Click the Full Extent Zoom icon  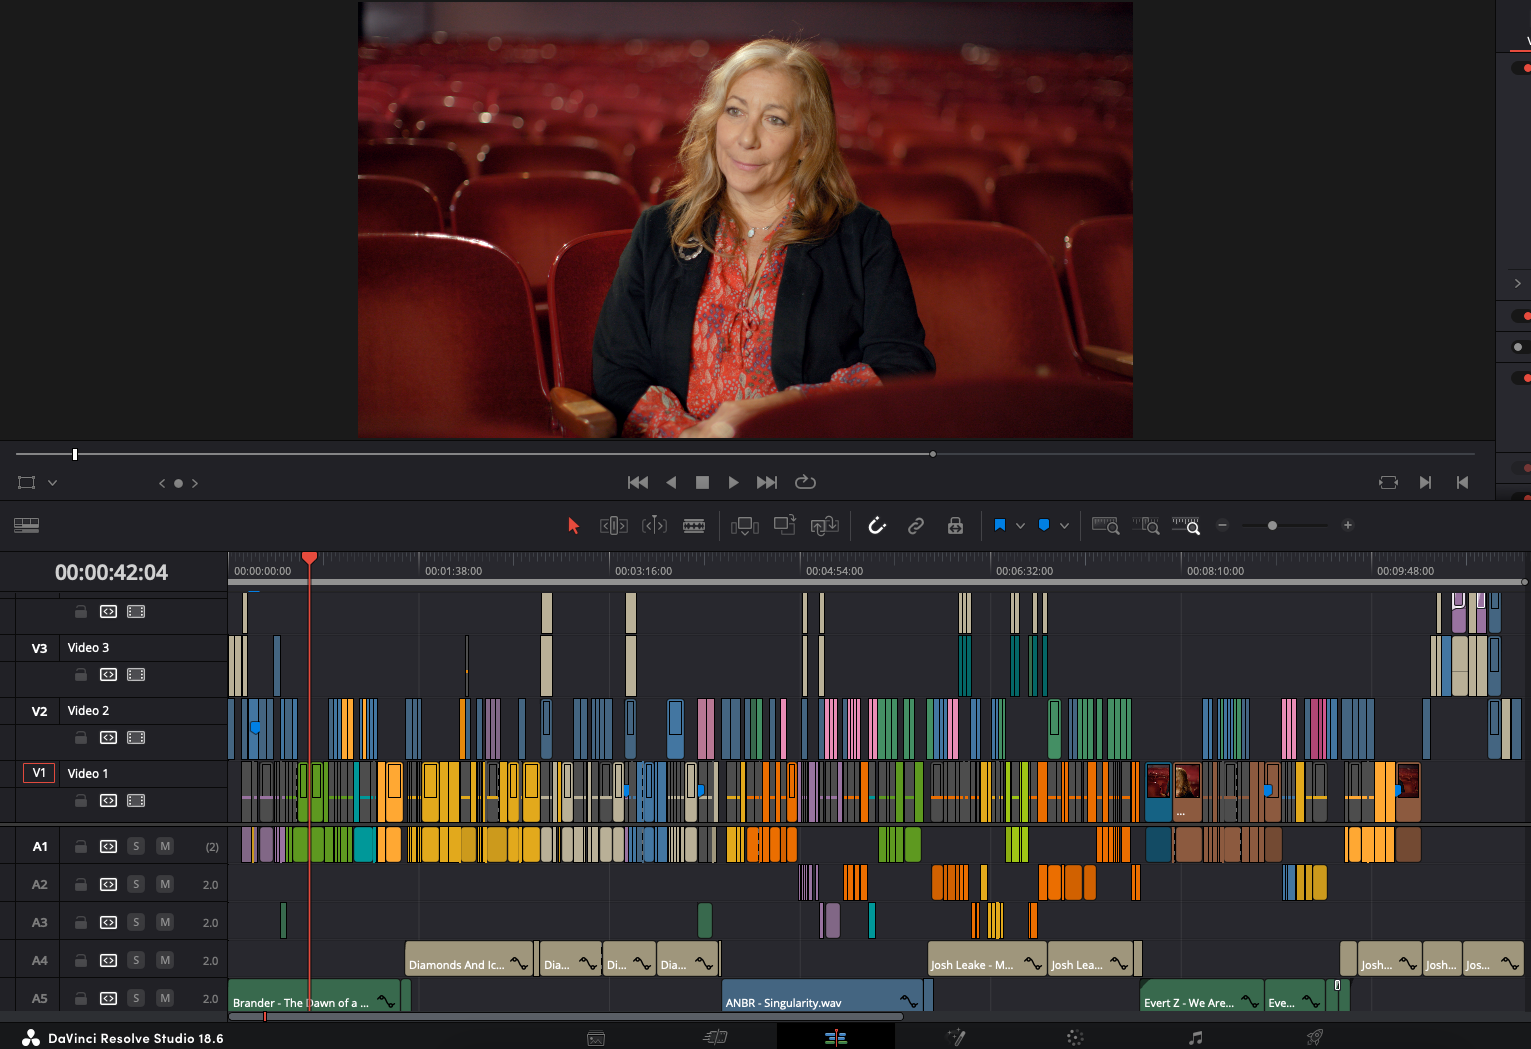(x=1105, y=526)
